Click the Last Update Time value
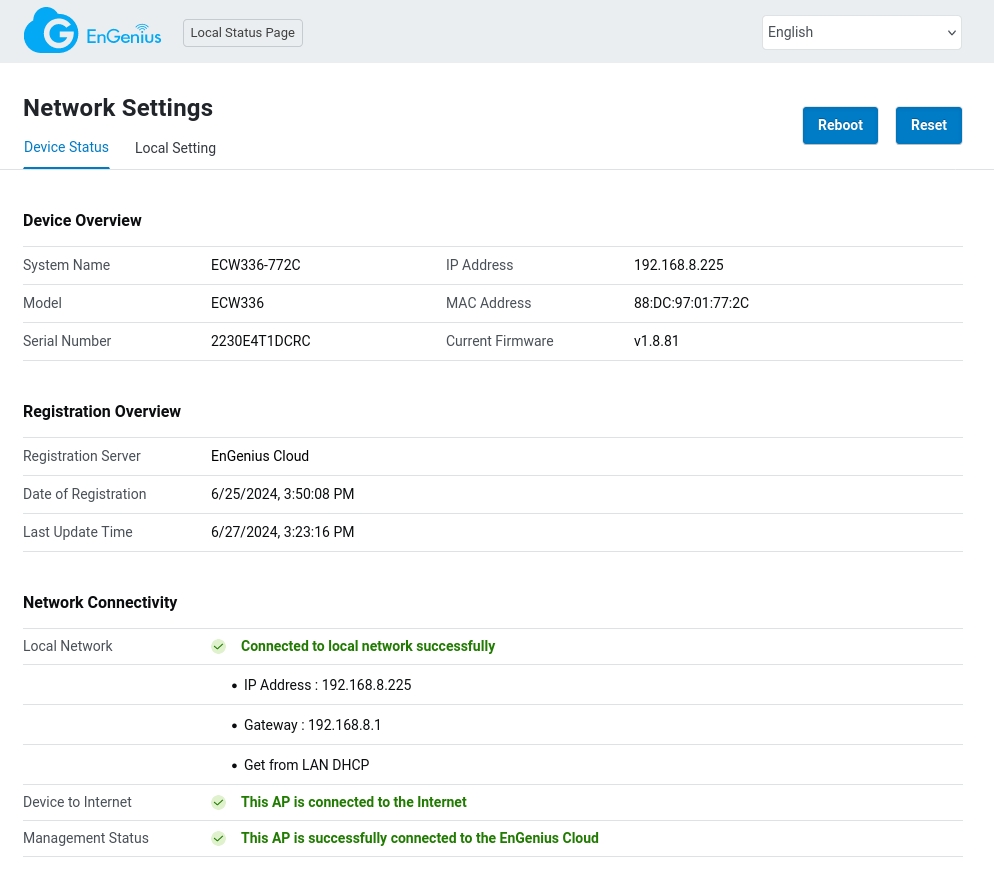 click(282, 533)
